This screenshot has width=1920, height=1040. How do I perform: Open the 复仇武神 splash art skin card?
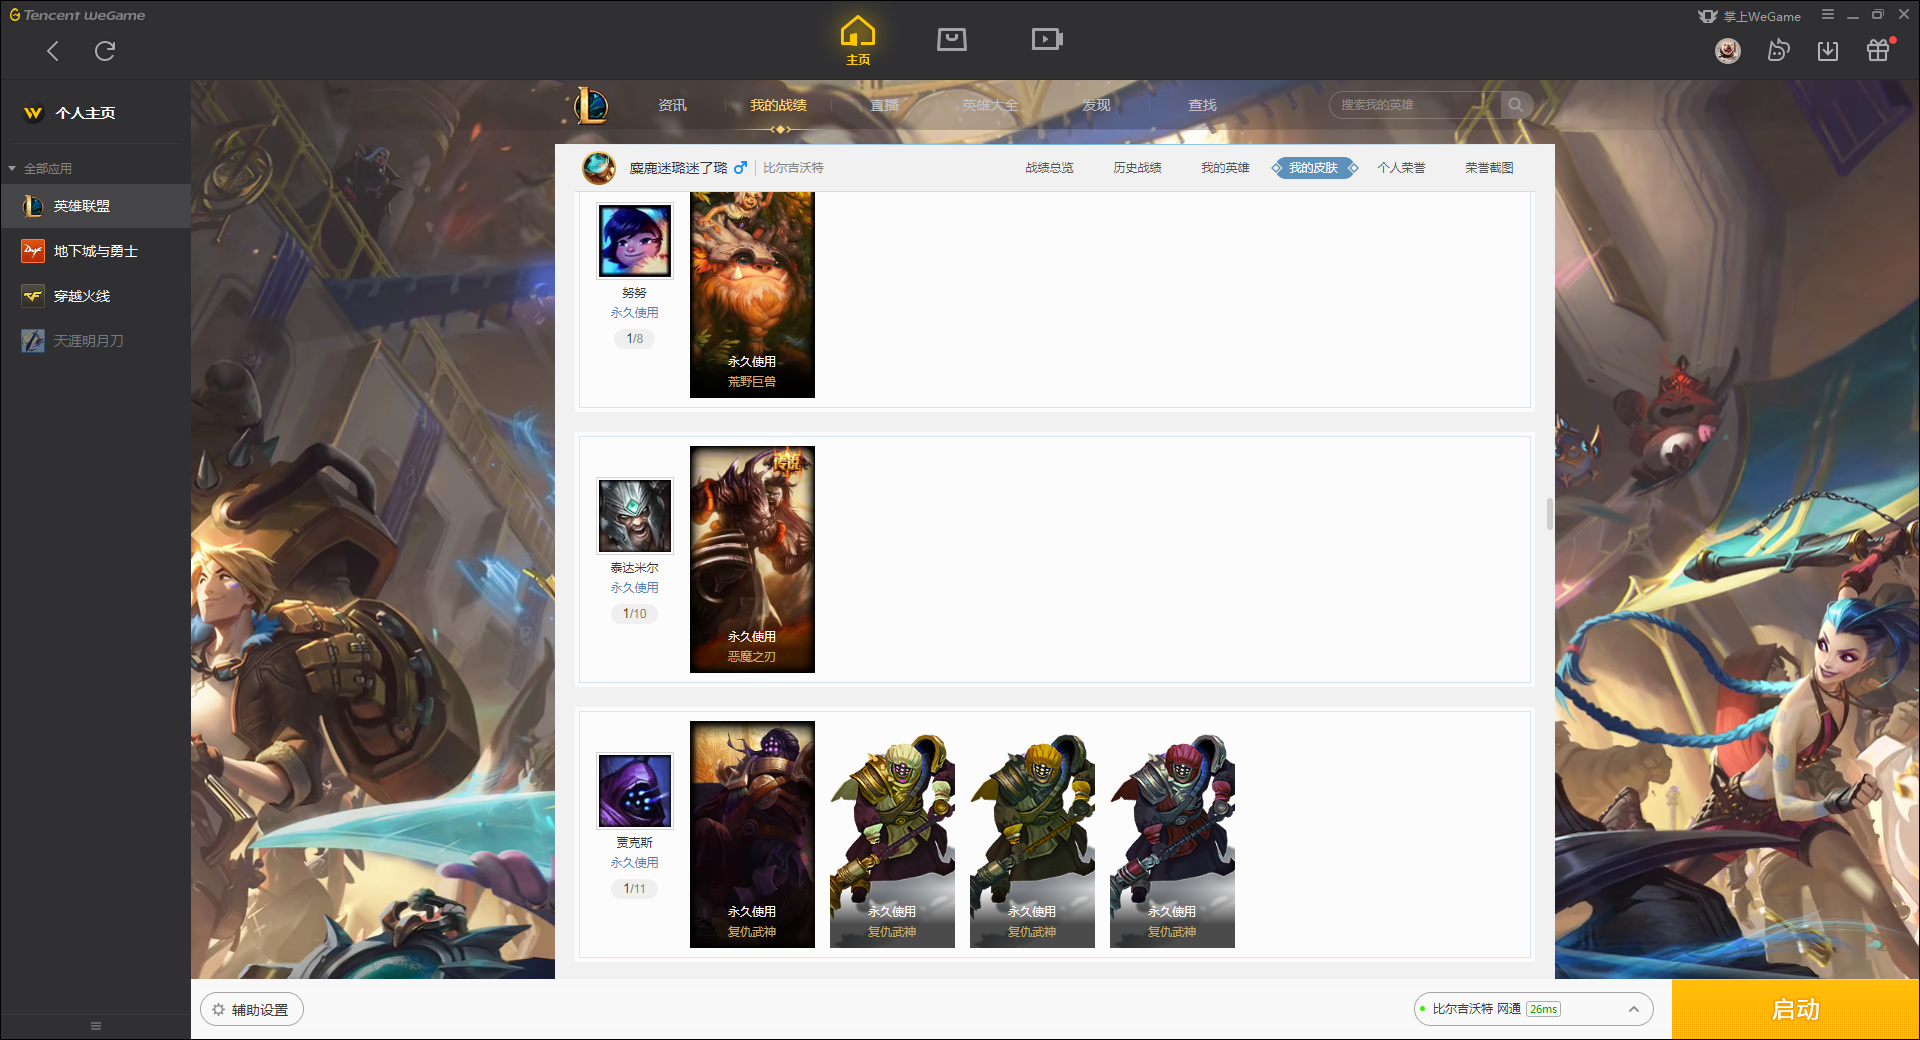coord(752,834)
